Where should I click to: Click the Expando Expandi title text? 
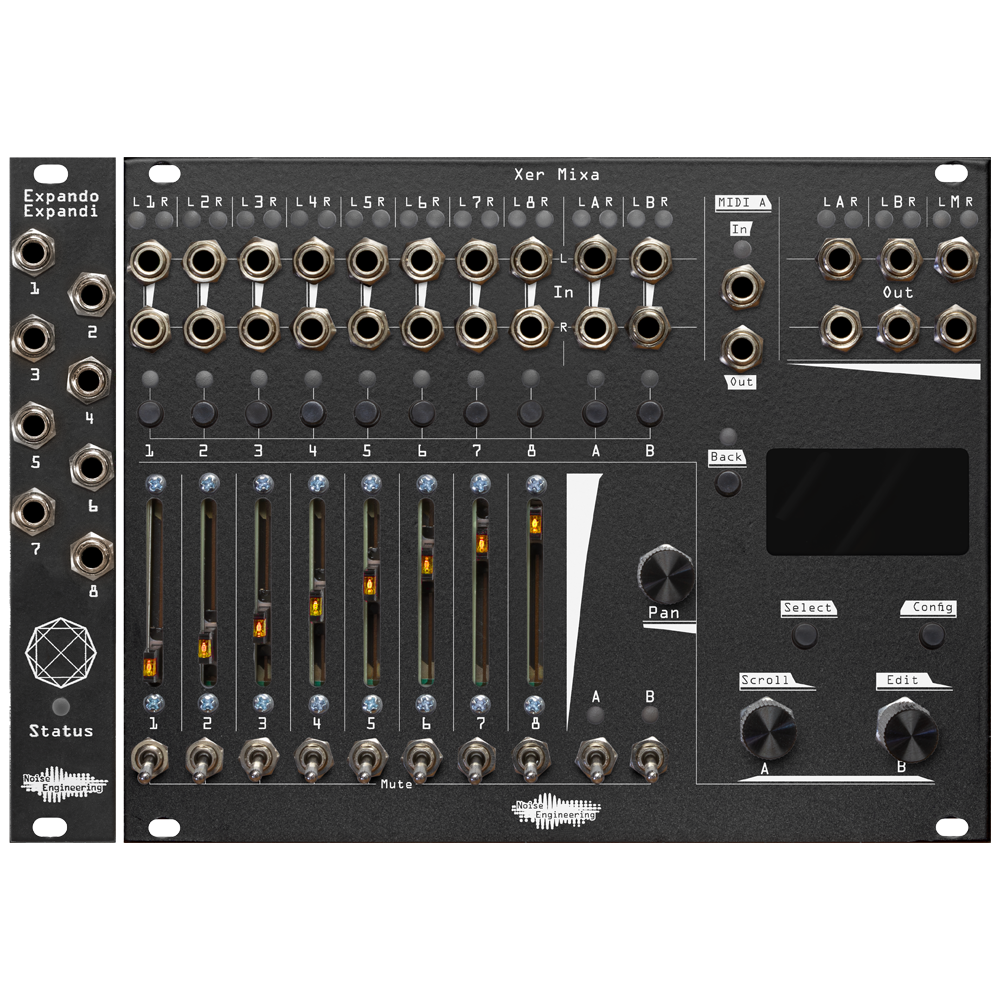coord(61,203)
